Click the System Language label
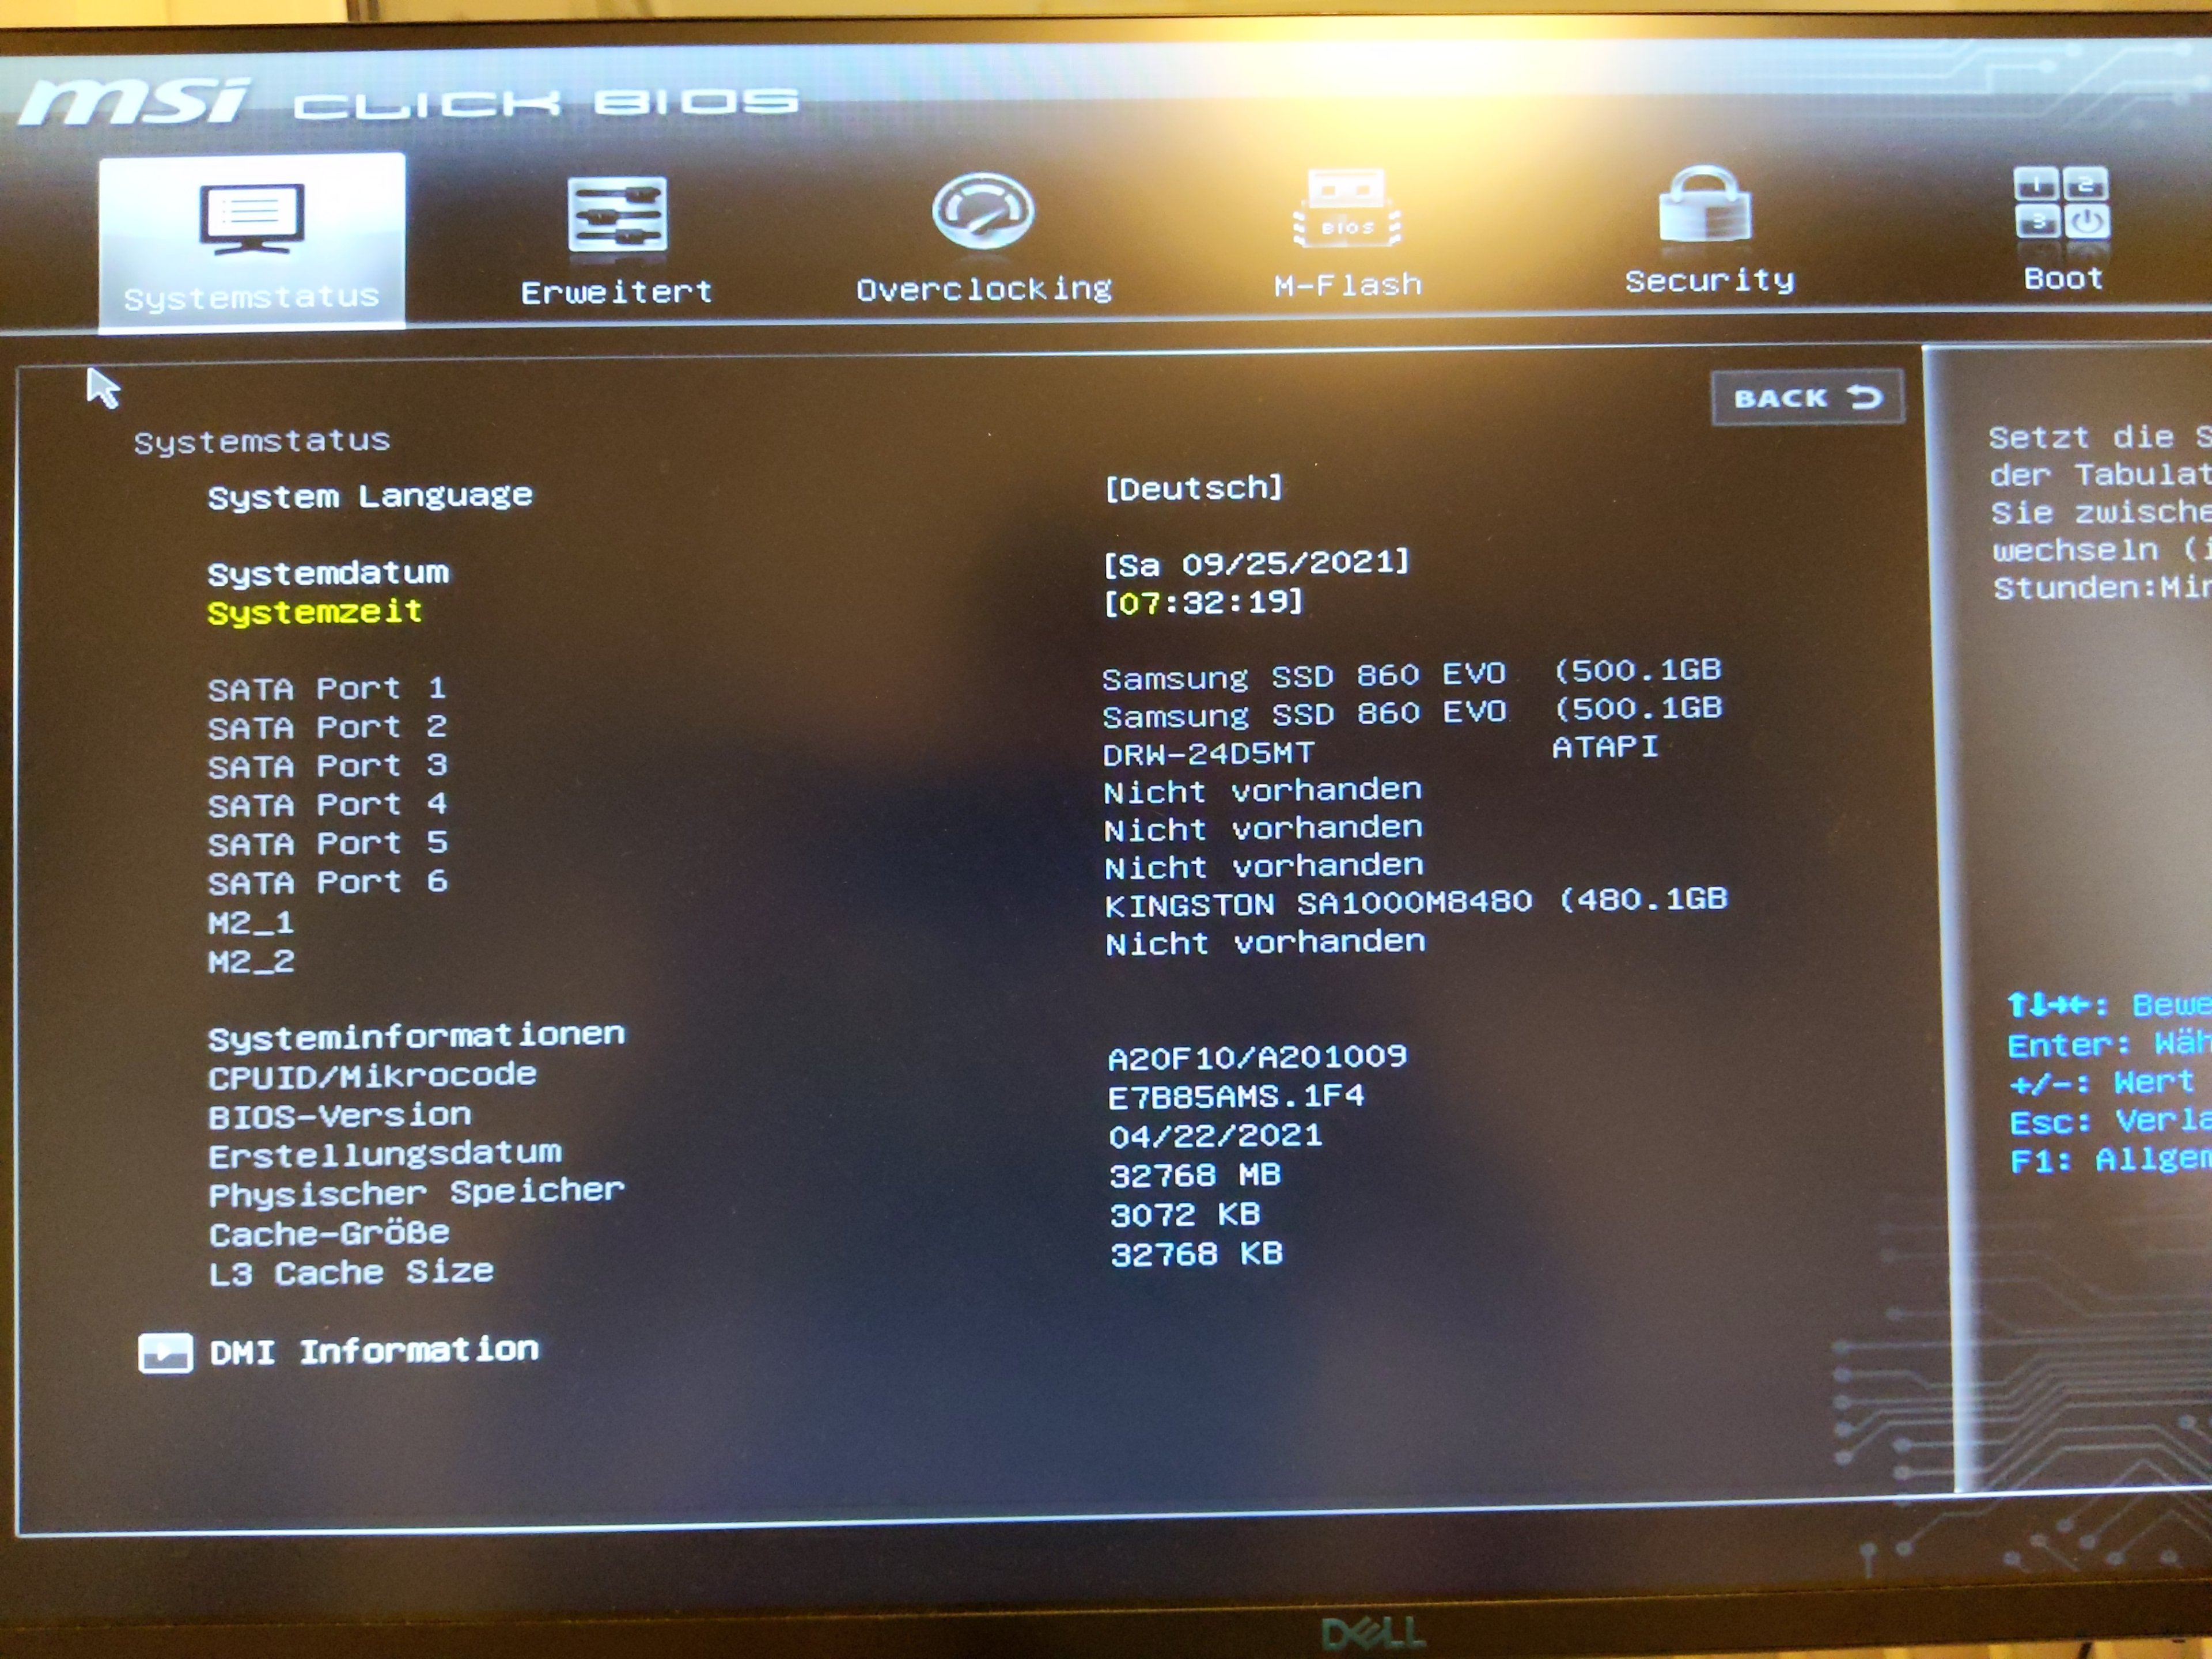This screenshot has height=1659, width=2212. click(x=370, y=496)
